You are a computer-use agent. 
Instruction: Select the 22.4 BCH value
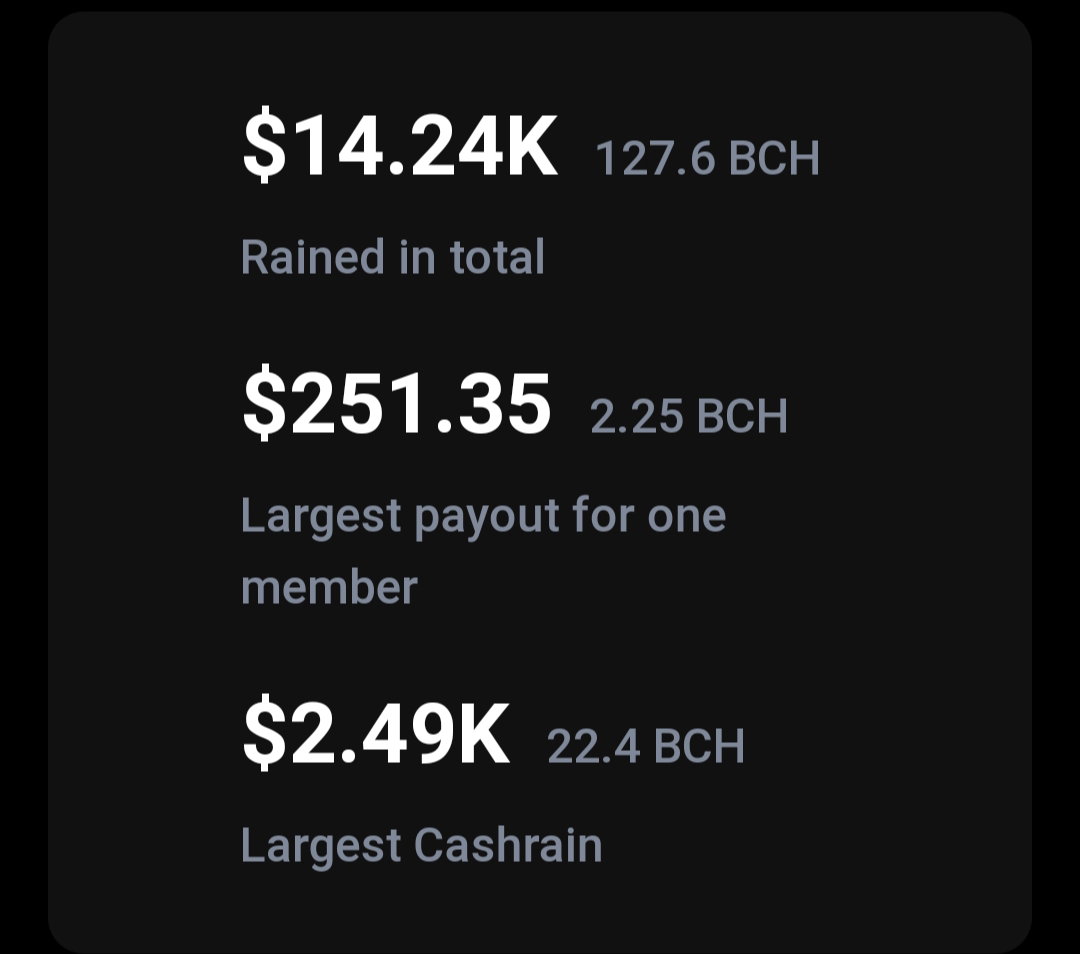click(646, 746)
